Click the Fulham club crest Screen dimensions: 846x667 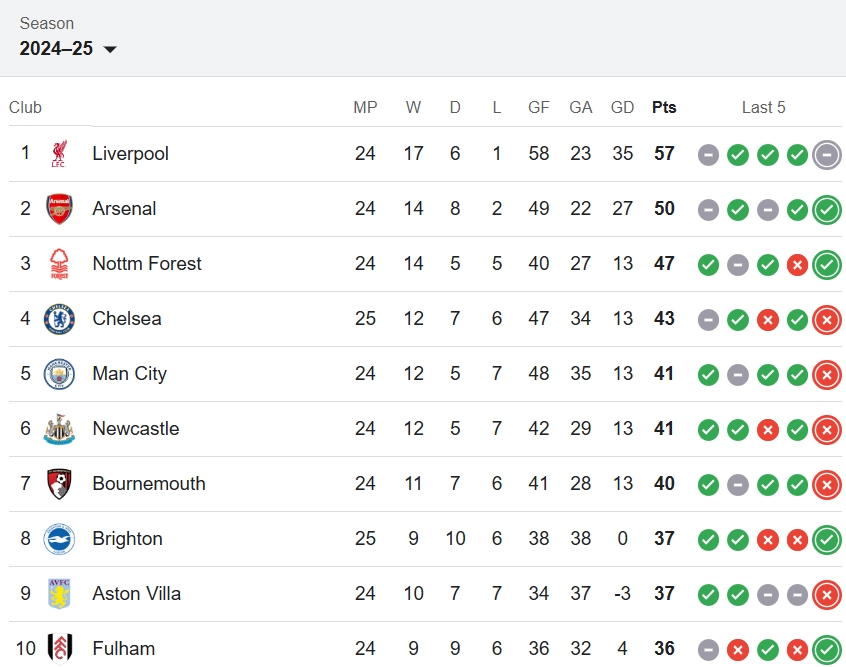59,649
